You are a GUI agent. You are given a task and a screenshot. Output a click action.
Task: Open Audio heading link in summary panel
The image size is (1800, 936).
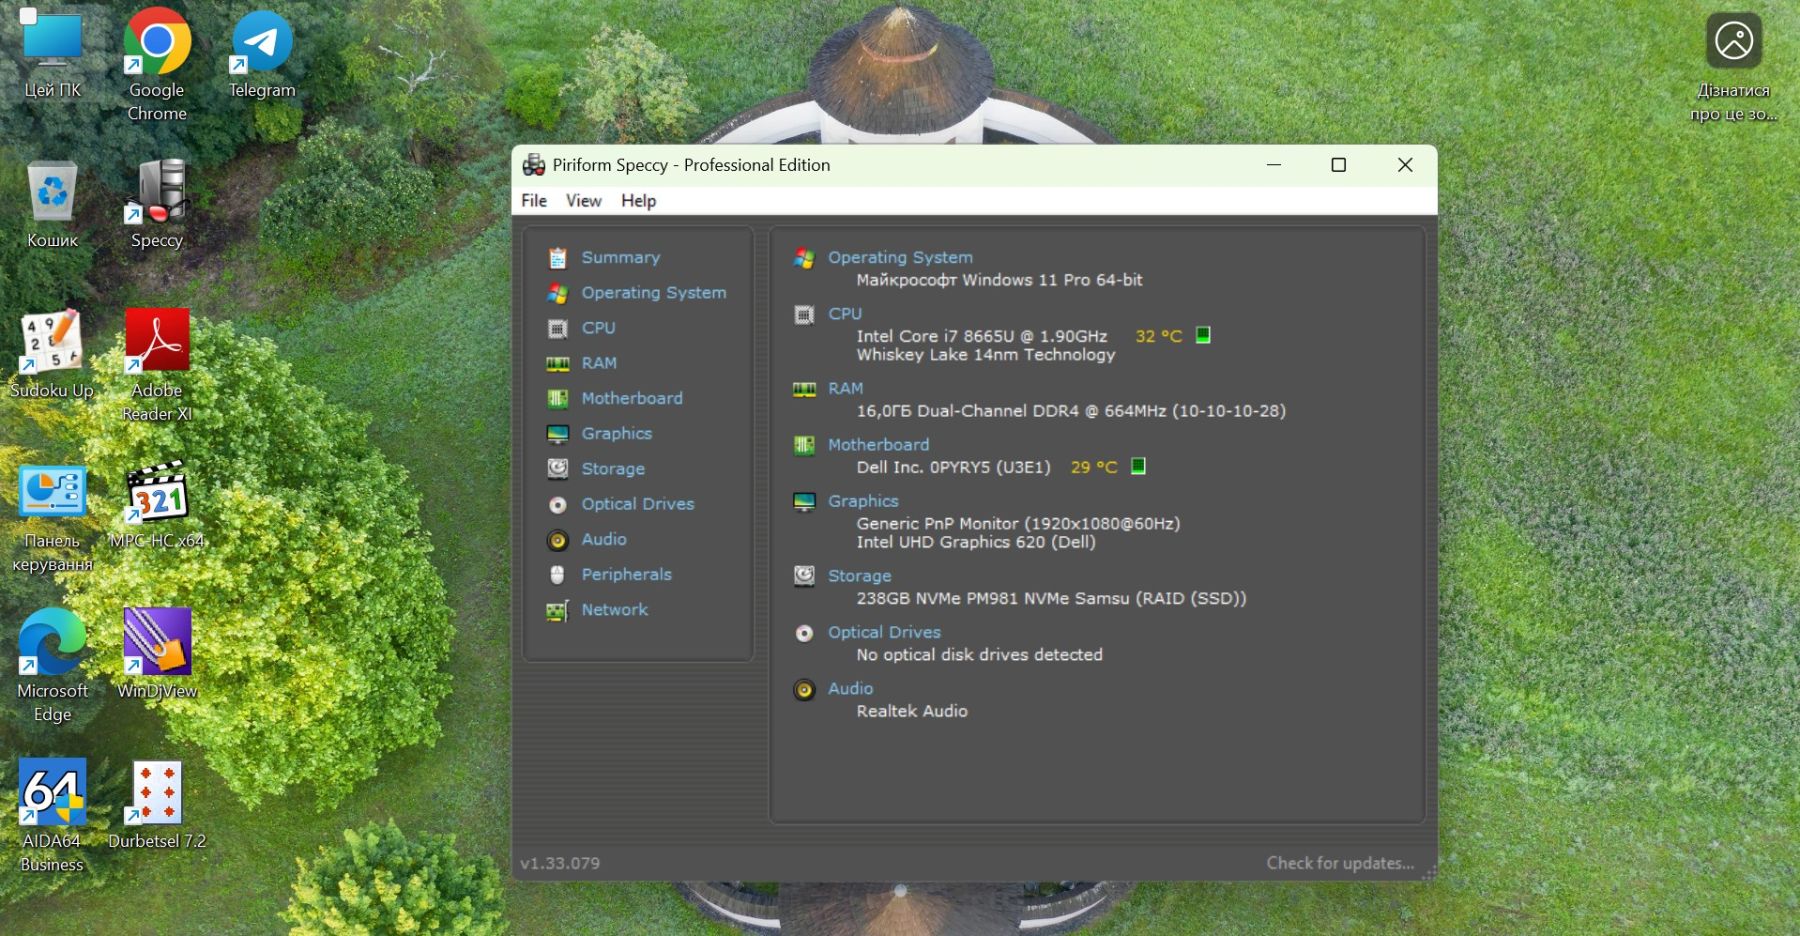click(850, 689)
